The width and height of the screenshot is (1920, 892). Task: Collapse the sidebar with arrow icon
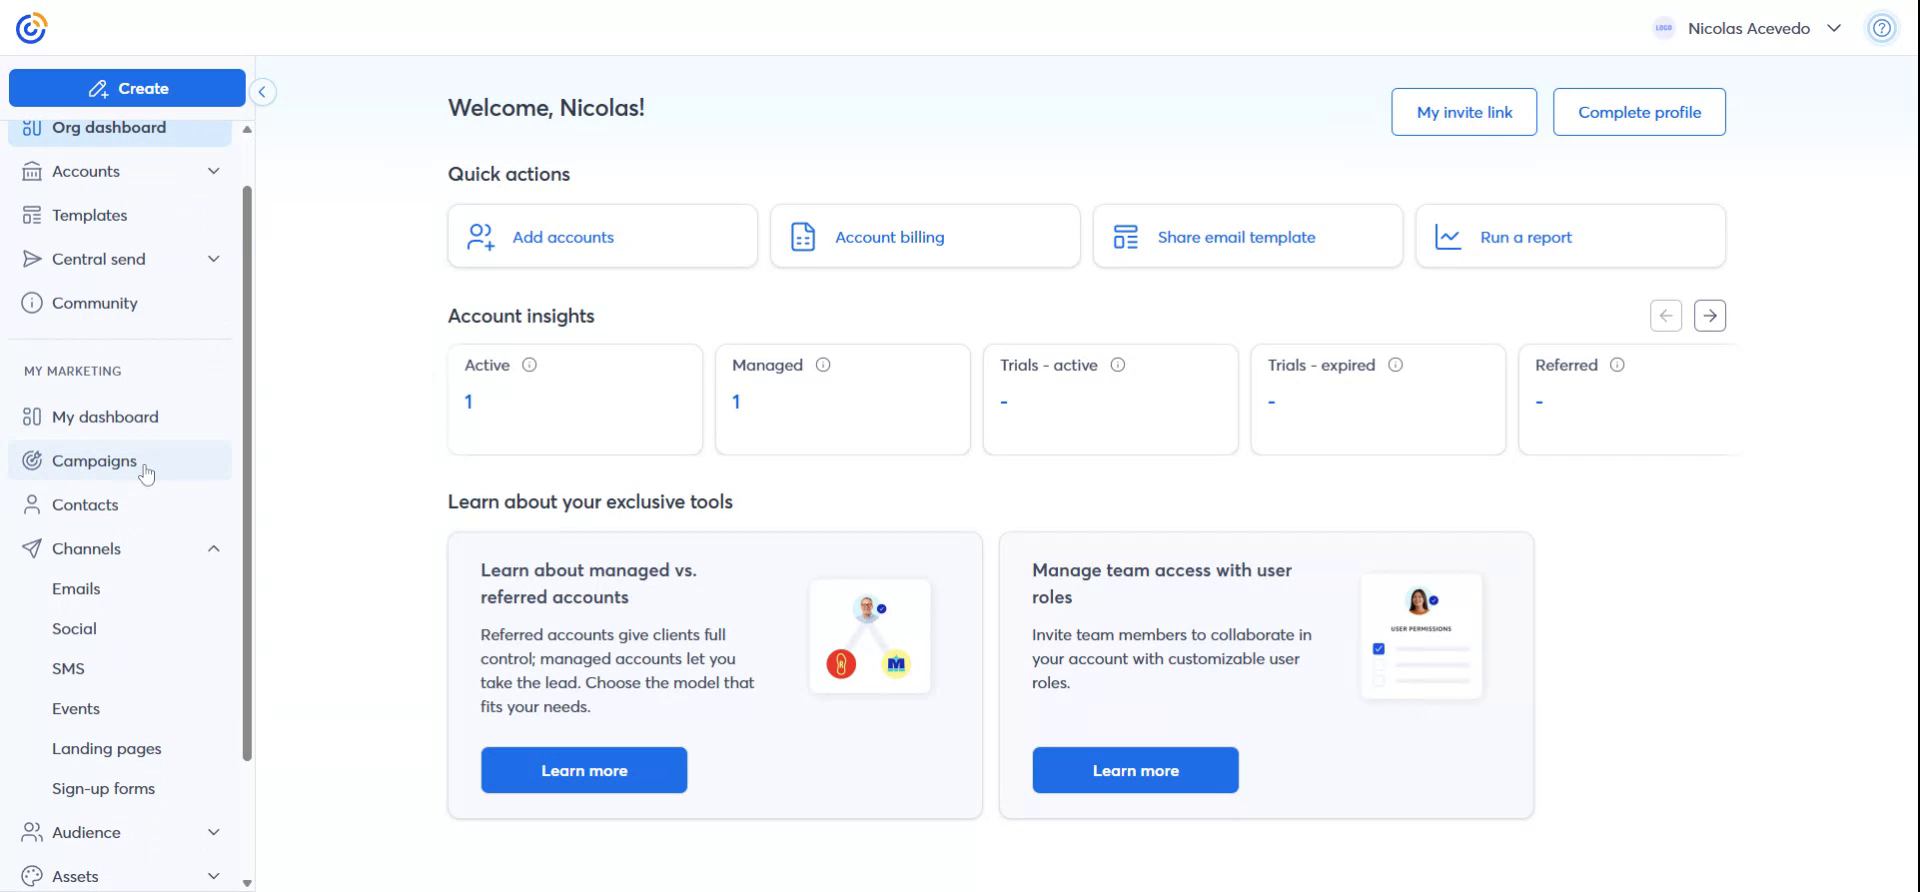tap(262, 92)
